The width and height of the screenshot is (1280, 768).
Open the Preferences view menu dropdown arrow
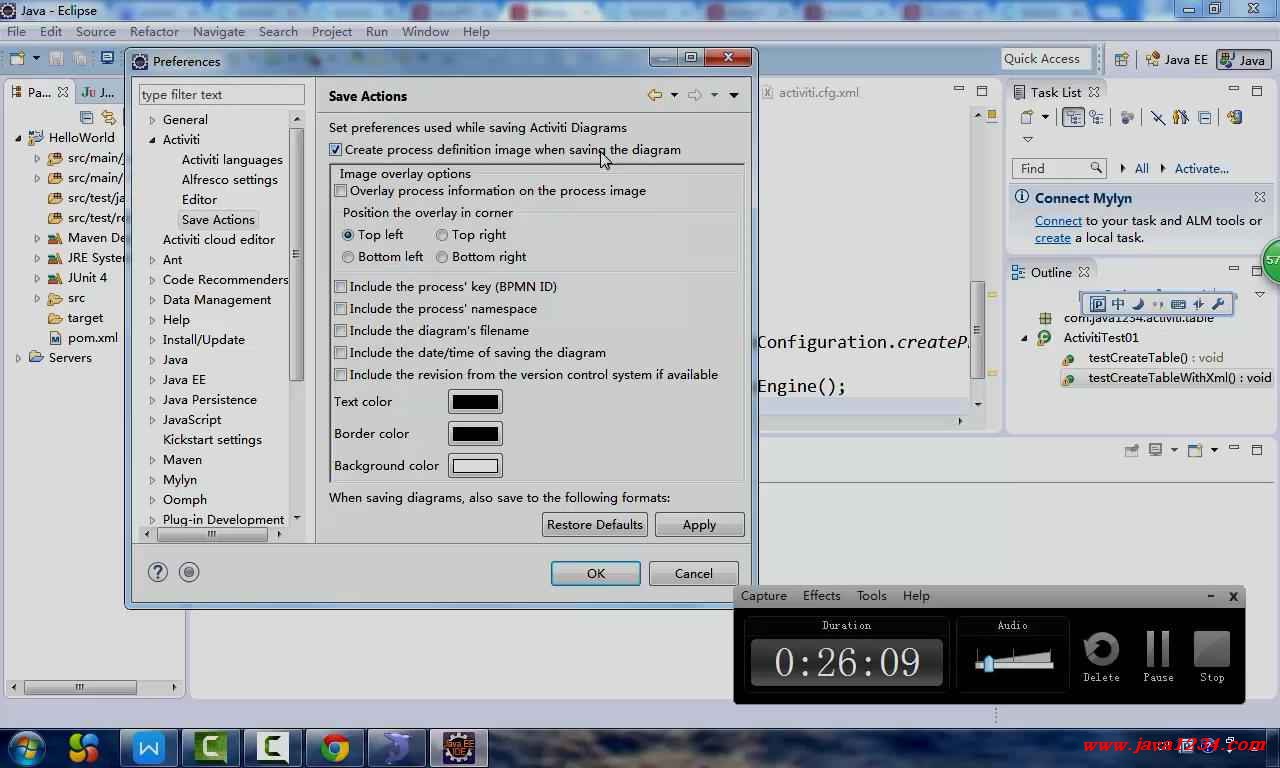click(x=734, y=96)
